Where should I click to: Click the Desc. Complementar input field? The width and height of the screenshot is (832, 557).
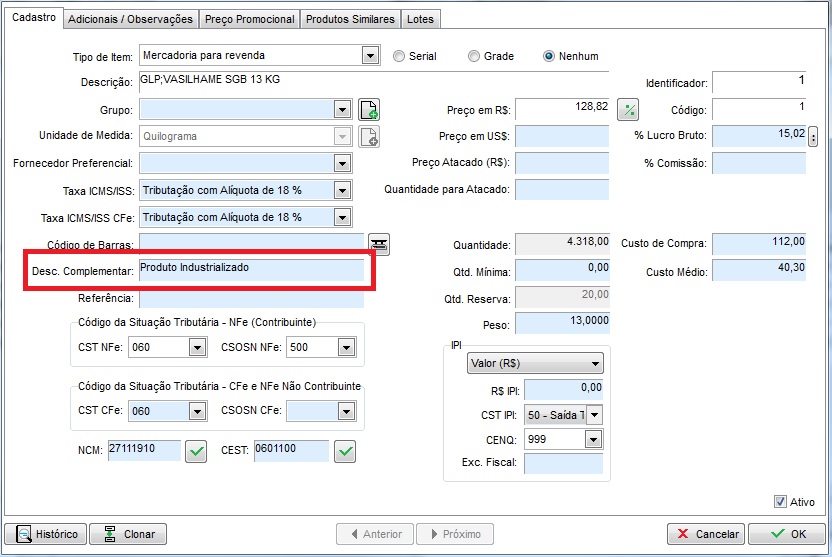(251, 269)
